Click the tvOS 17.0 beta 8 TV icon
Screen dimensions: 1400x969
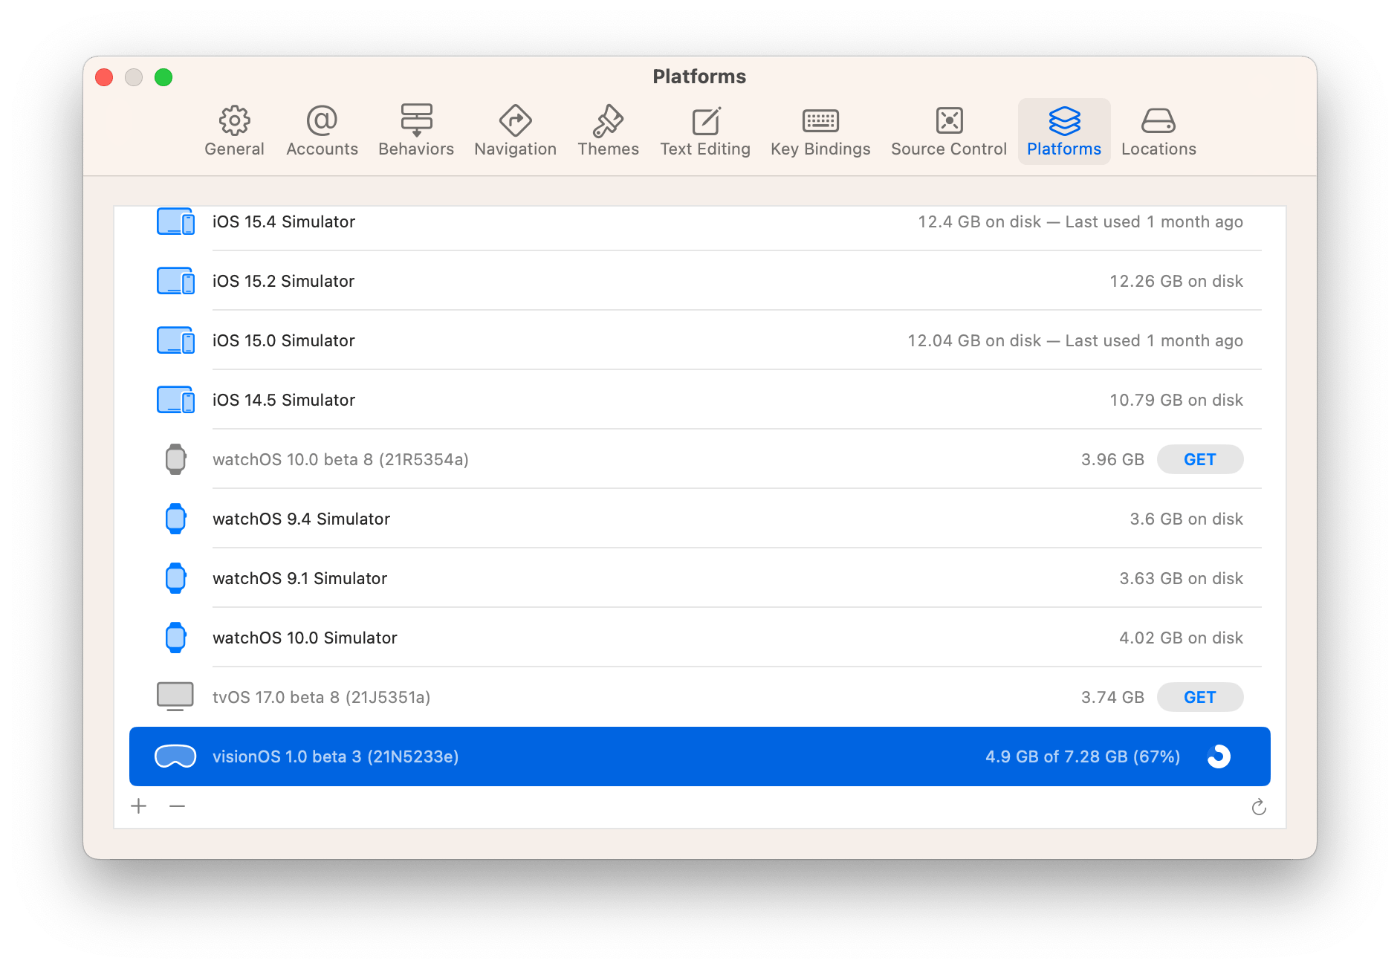pyautogui.click(x=176, y=697)
